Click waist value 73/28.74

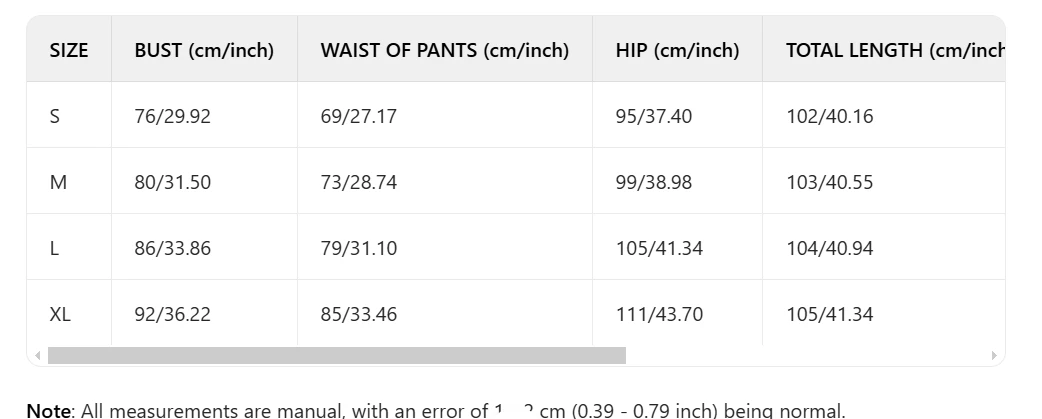[359, 182]
